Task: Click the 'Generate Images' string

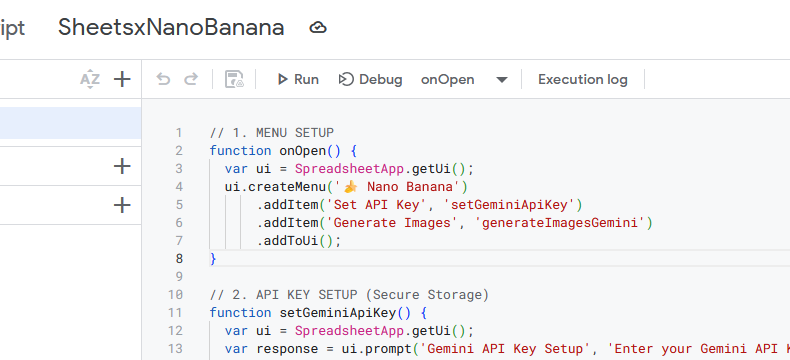Action: pyautogui.click(x=392, y=223)
